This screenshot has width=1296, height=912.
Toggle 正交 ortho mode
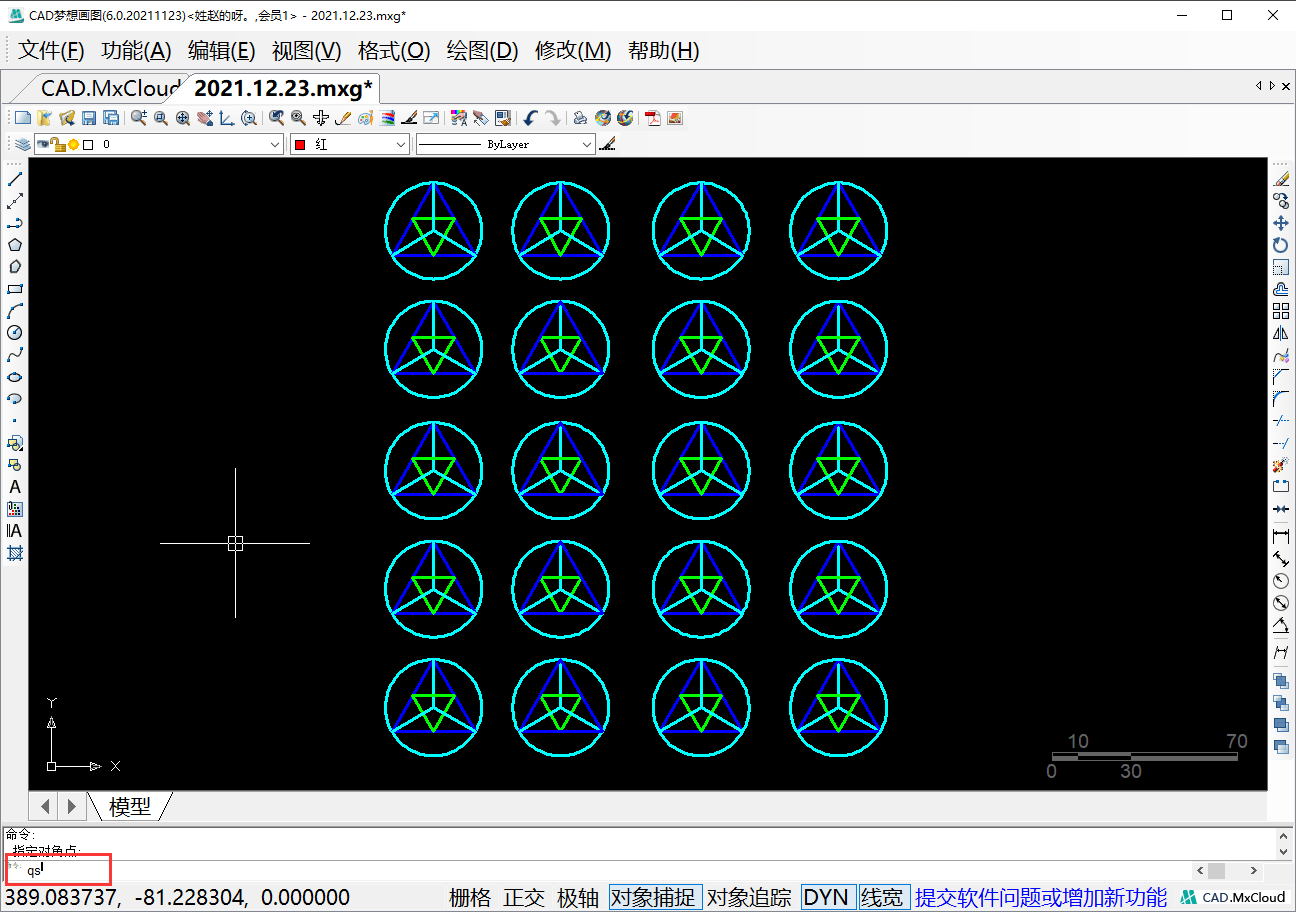(524, 898)
